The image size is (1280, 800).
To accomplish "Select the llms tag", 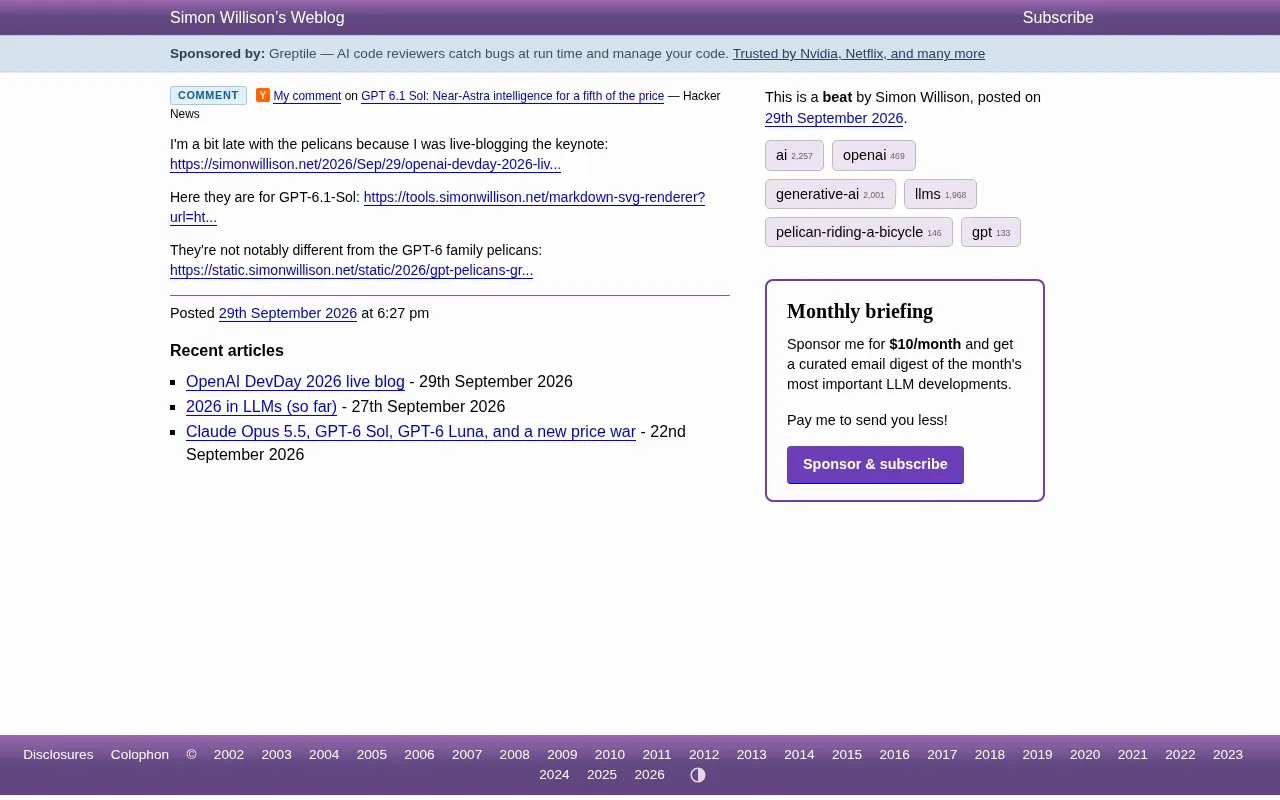I will click(940, 194).
